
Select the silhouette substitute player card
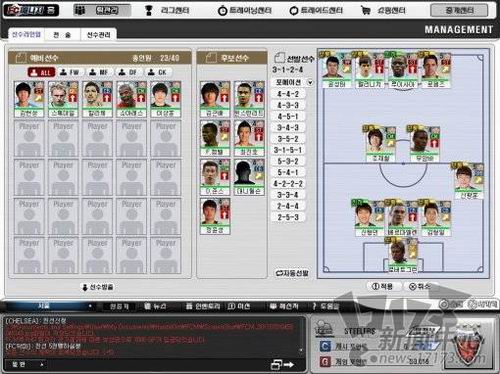point(249,177)
